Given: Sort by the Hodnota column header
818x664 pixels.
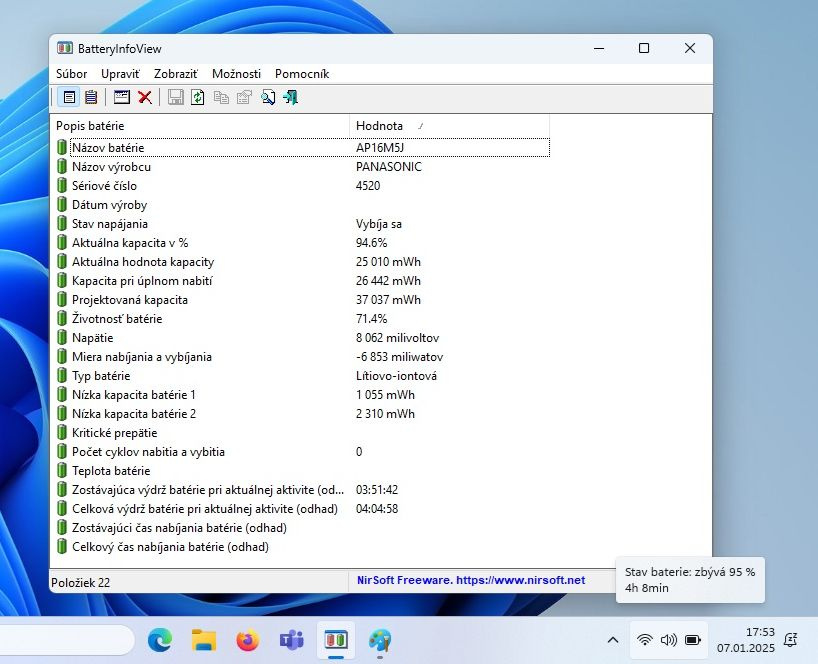Looking at the screenshot, I should click(449, 126).
